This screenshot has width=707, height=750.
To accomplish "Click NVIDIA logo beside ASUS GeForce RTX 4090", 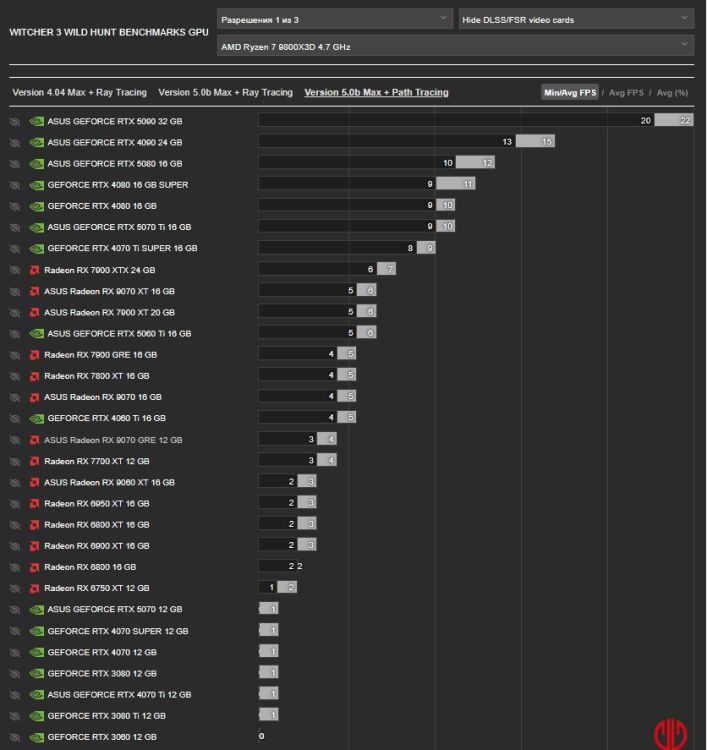I will [37, 143].
